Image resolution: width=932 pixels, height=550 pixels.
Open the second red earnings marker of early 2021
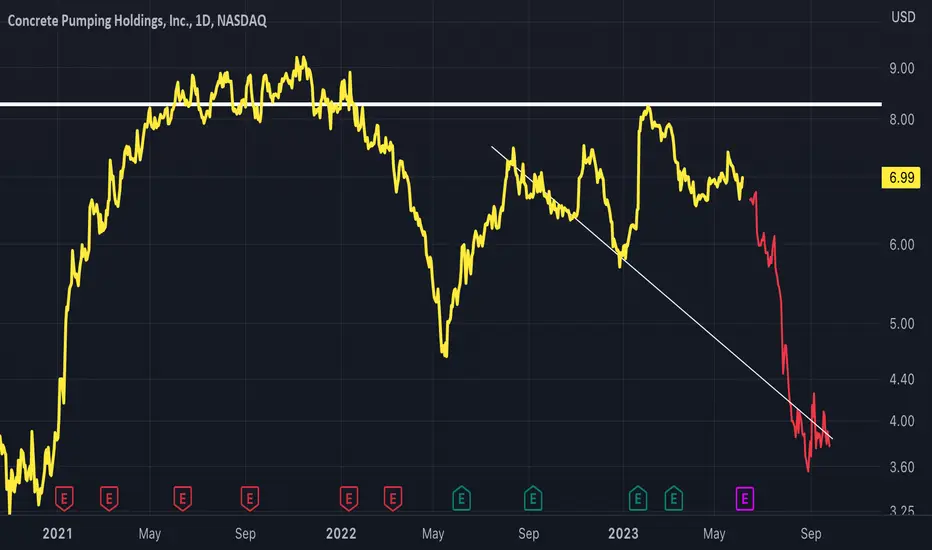109,498
